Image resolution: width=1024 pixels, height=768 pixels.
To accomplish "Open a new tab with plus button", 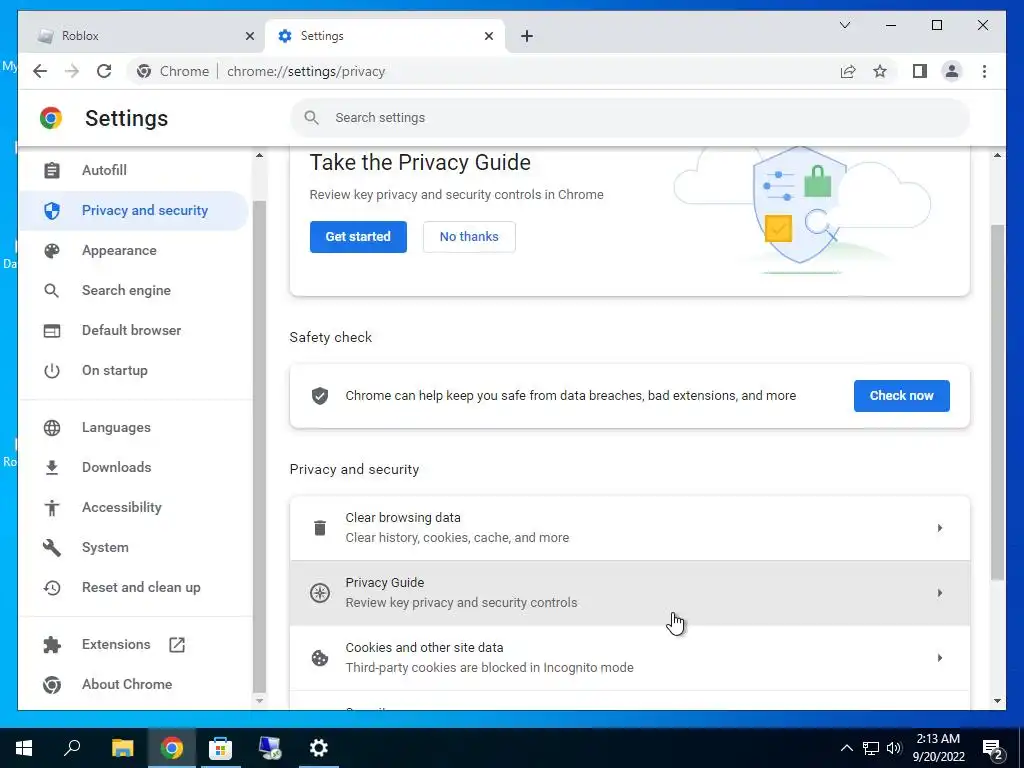I will click(527, 36).
